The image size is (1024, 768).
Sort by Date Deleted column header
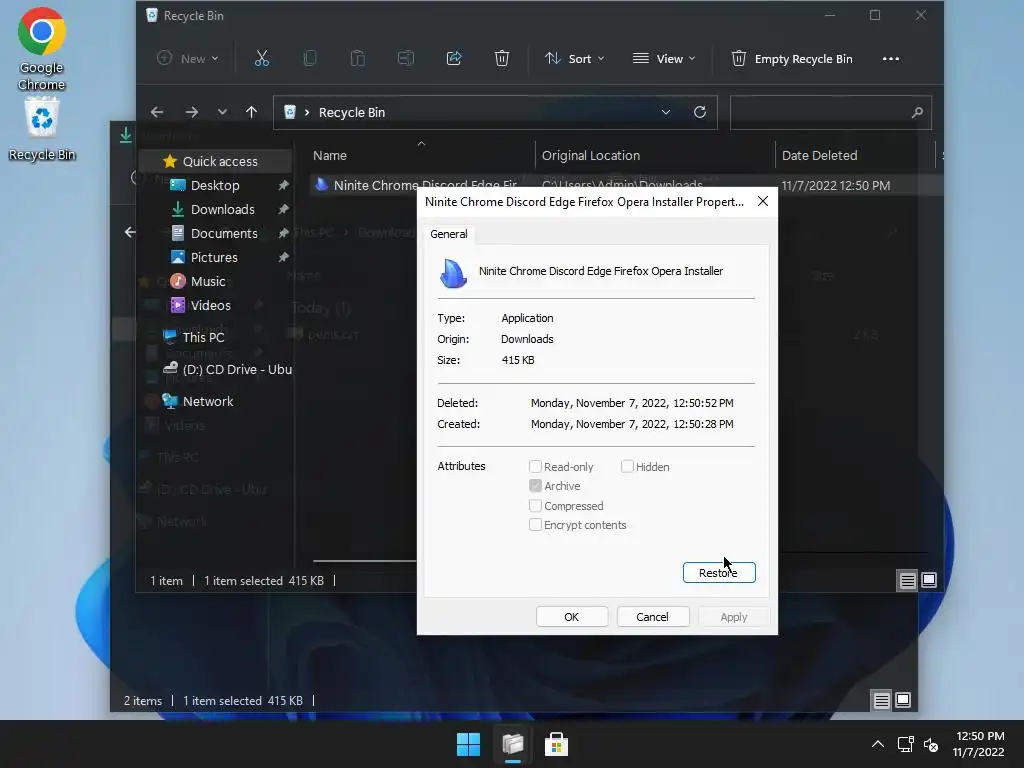pyautogui.click(x=820, y=155)
